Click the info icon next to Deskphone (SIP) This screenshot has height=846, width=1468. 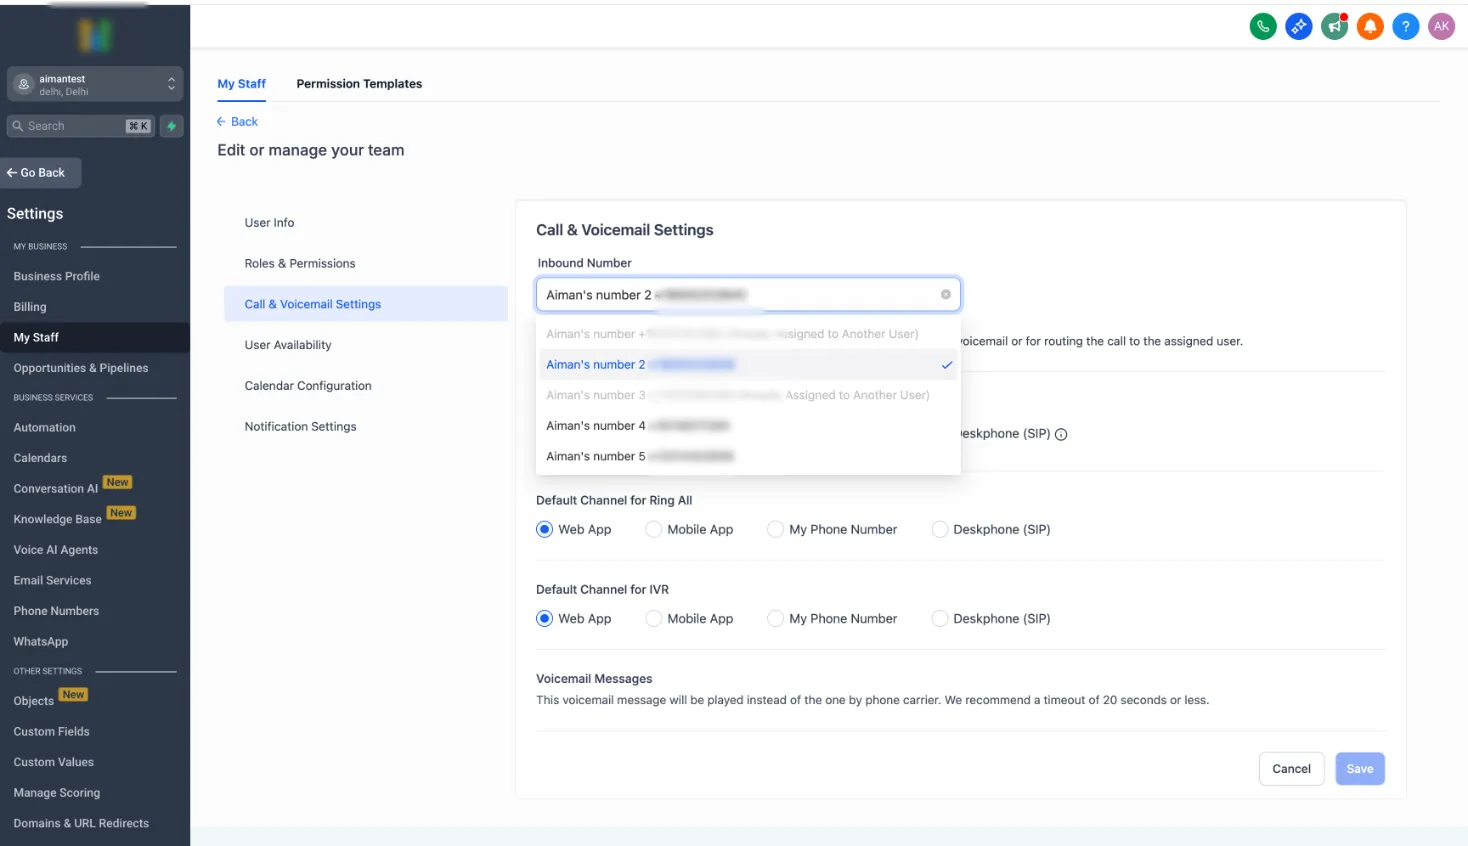pos(1061,434)
